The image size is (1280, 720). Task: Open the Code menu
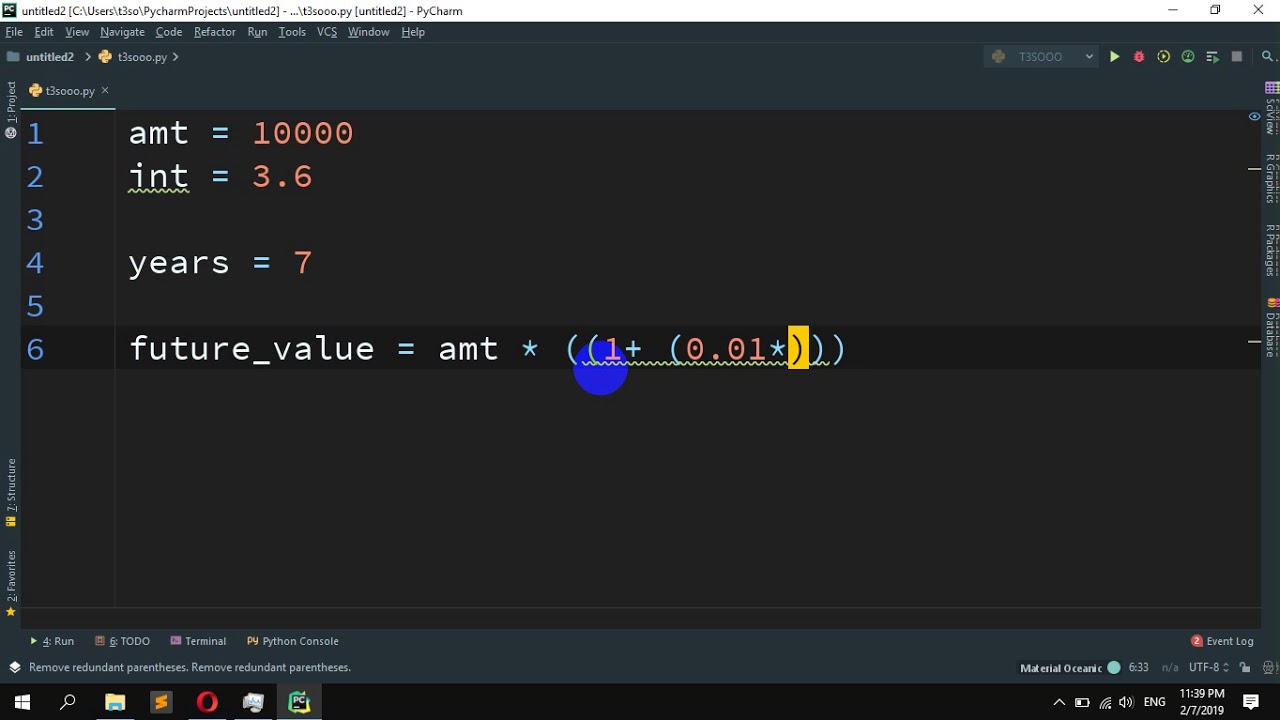tap(169, 32)
